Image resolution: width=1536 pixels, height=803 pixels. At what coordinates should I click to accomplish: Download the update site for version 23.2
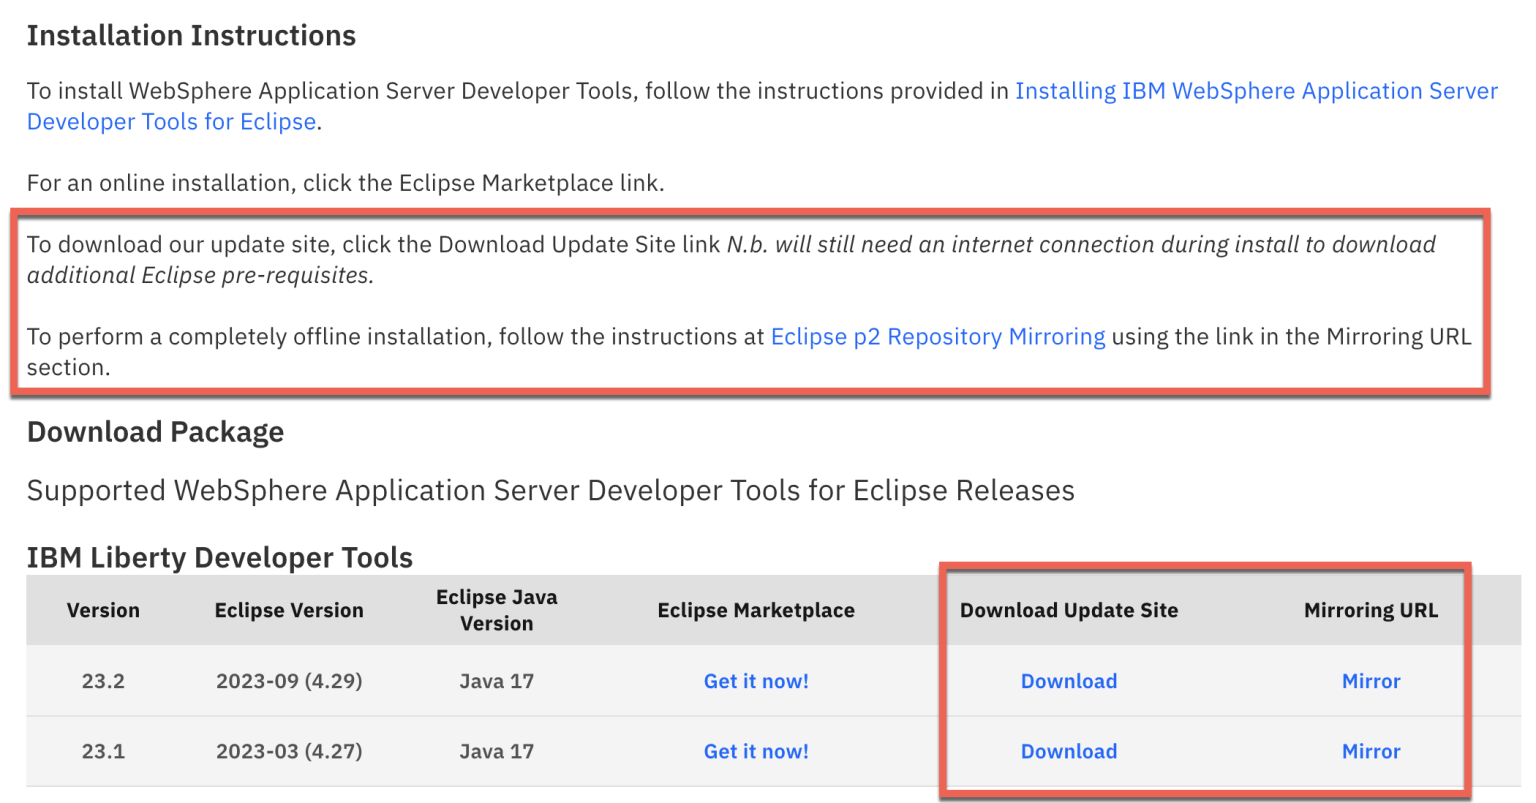click(1069, 681)
